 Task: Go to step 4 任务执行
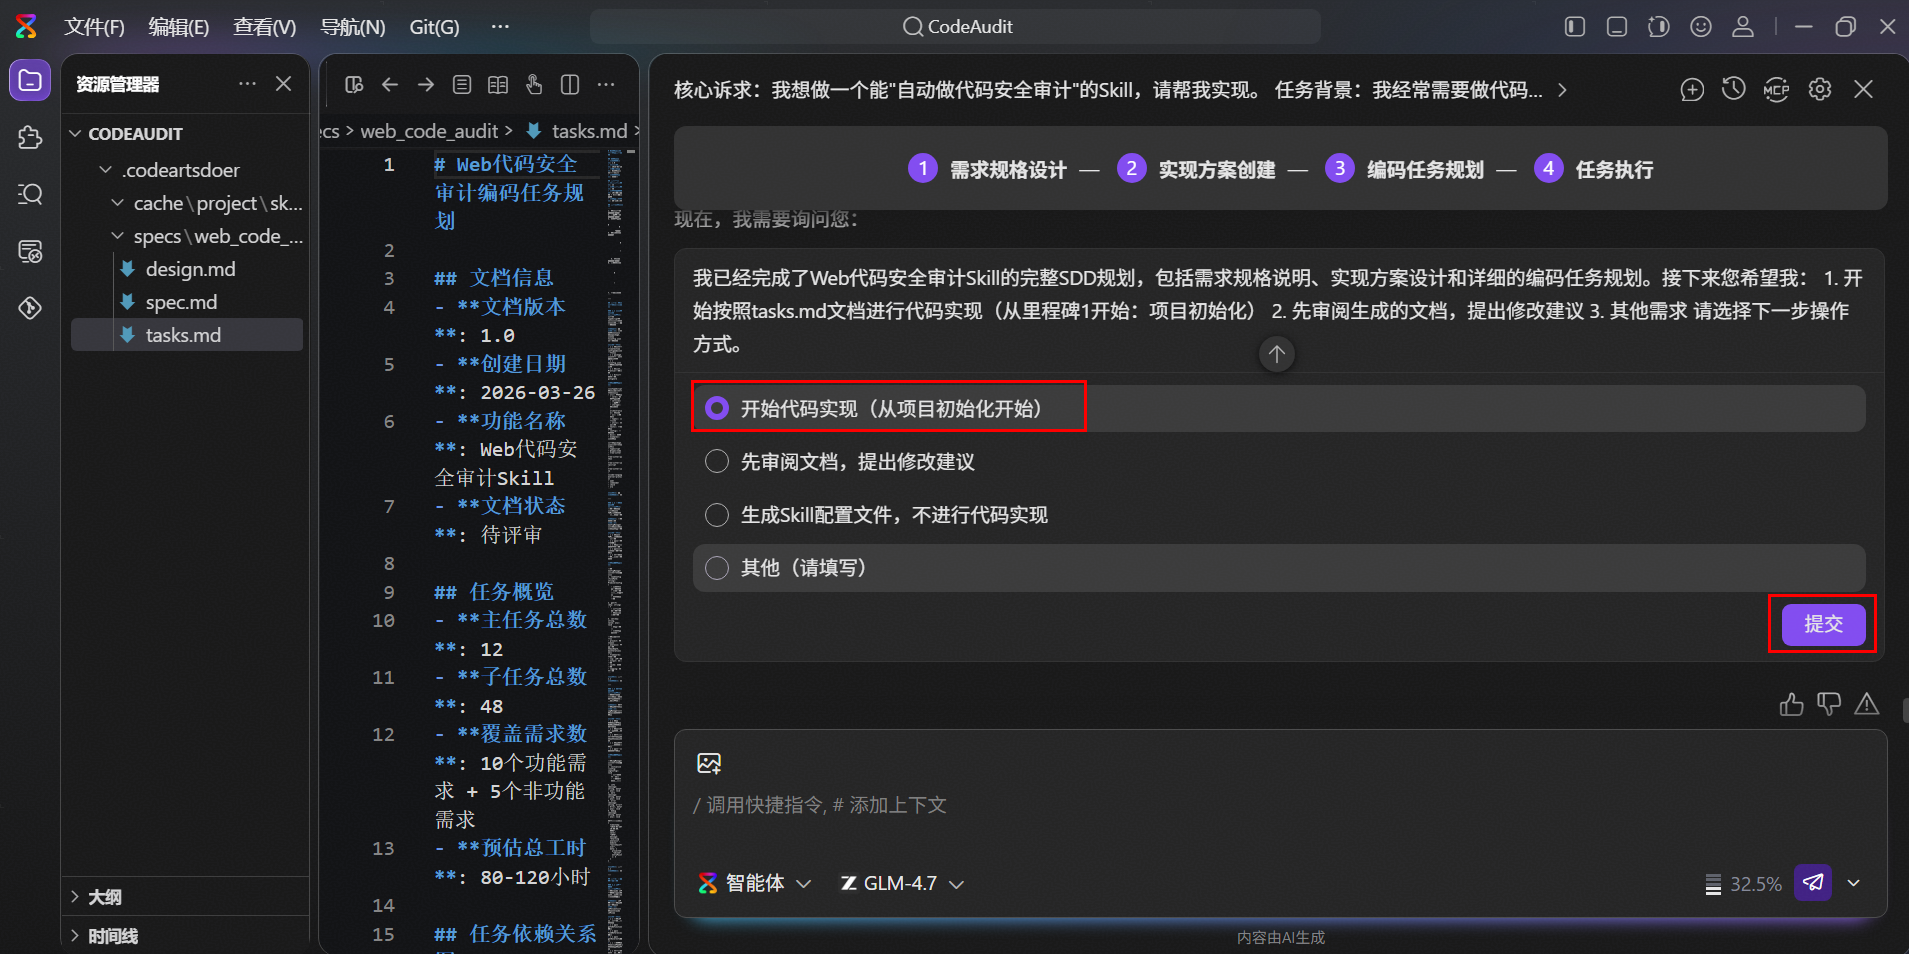point(1594,169)
